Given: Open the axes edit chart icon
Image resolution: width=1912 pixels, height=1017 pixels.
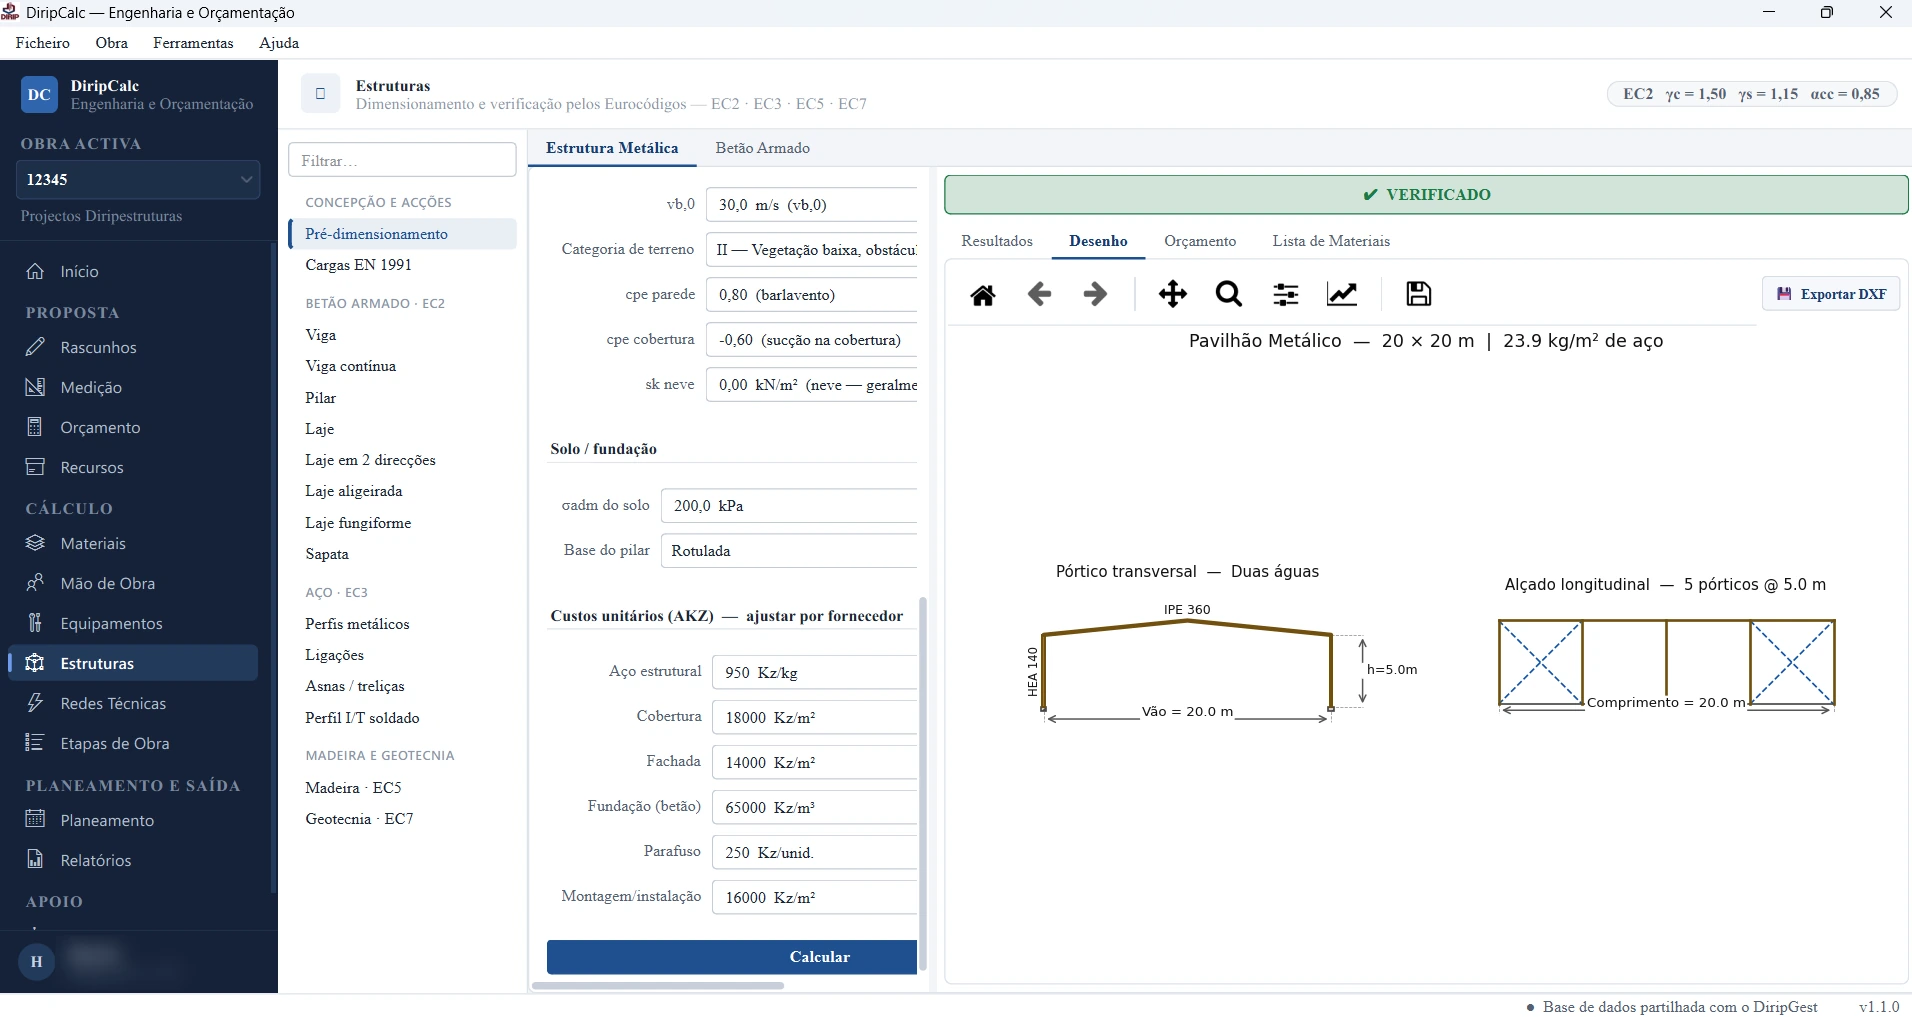Looking at the screenshot, I should click(1342, 294).
